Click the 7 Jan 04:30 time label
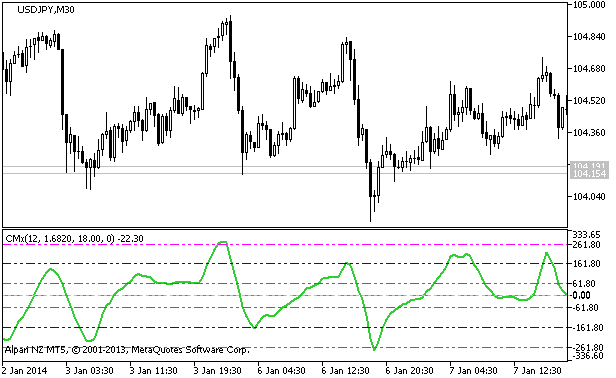 [x=473, y=371]
